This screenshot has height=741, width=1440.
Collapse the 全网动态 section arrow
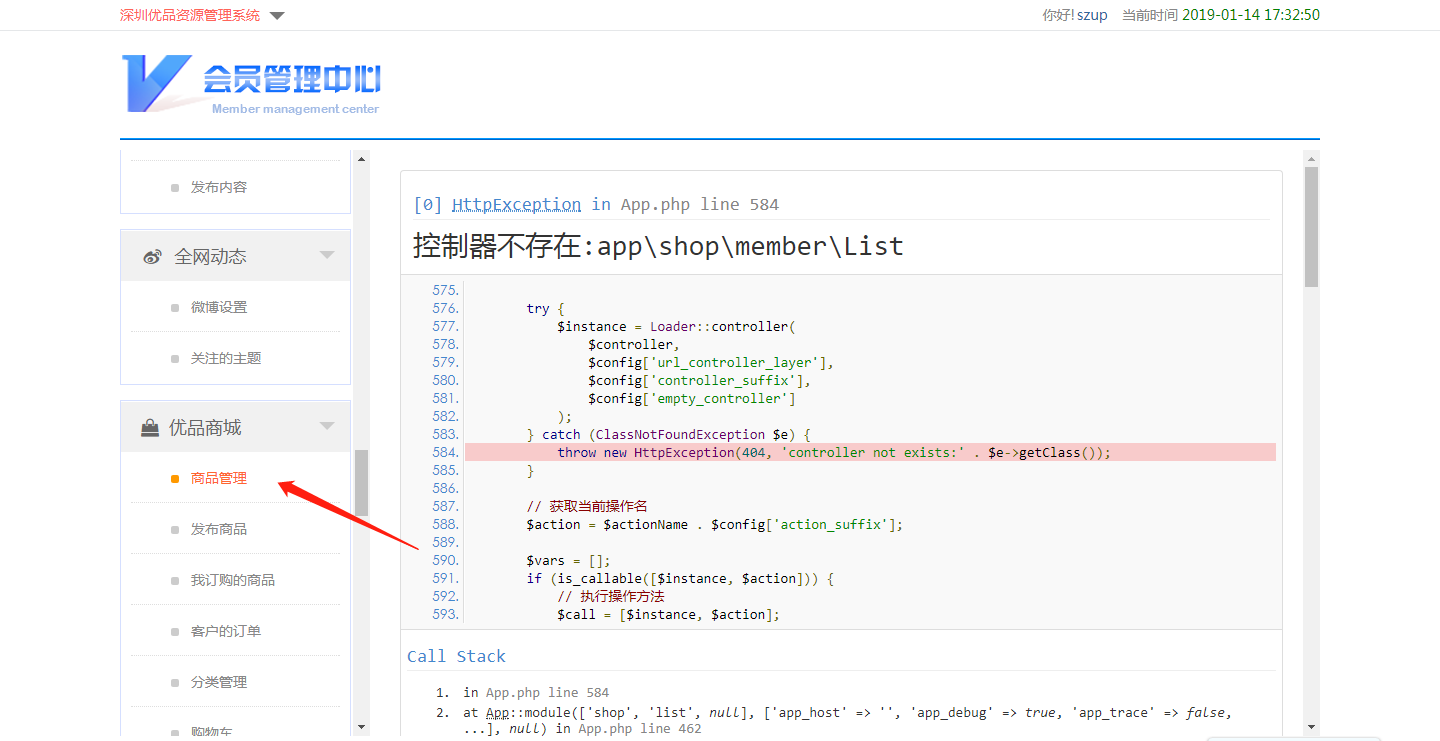pyautogui.click(x=327, y=256)
